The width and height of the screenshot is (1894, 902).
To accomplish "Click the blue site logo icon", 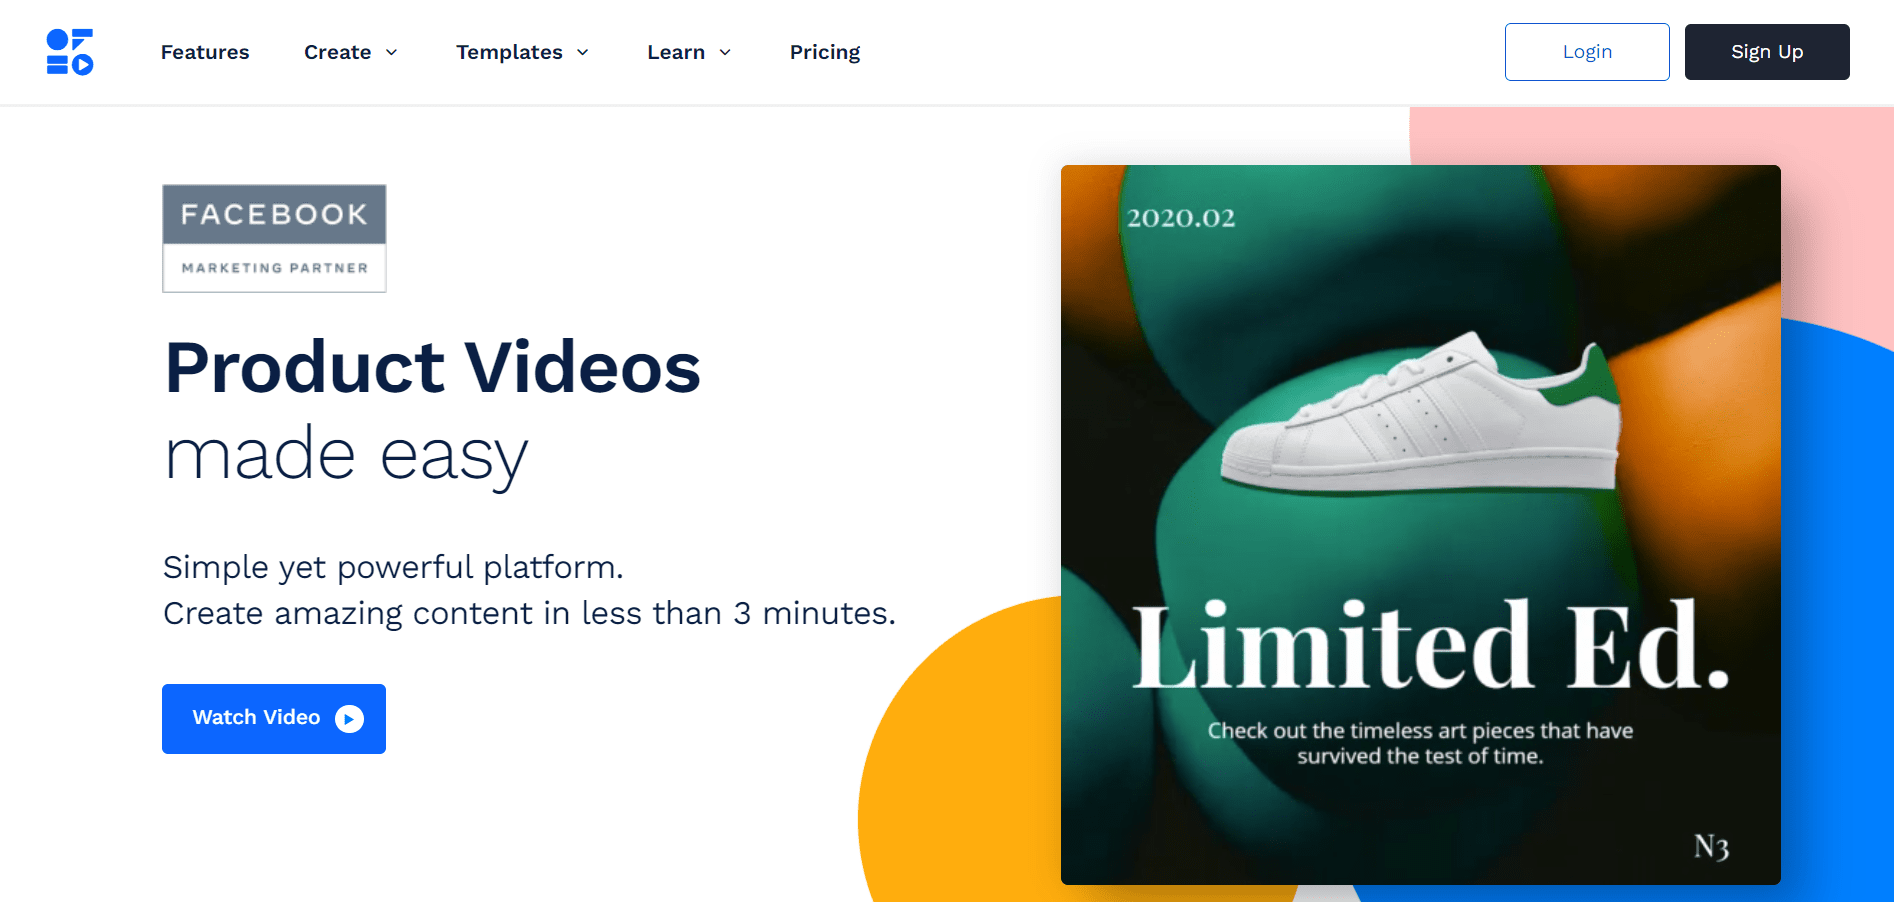I will (x=70, y=52).
